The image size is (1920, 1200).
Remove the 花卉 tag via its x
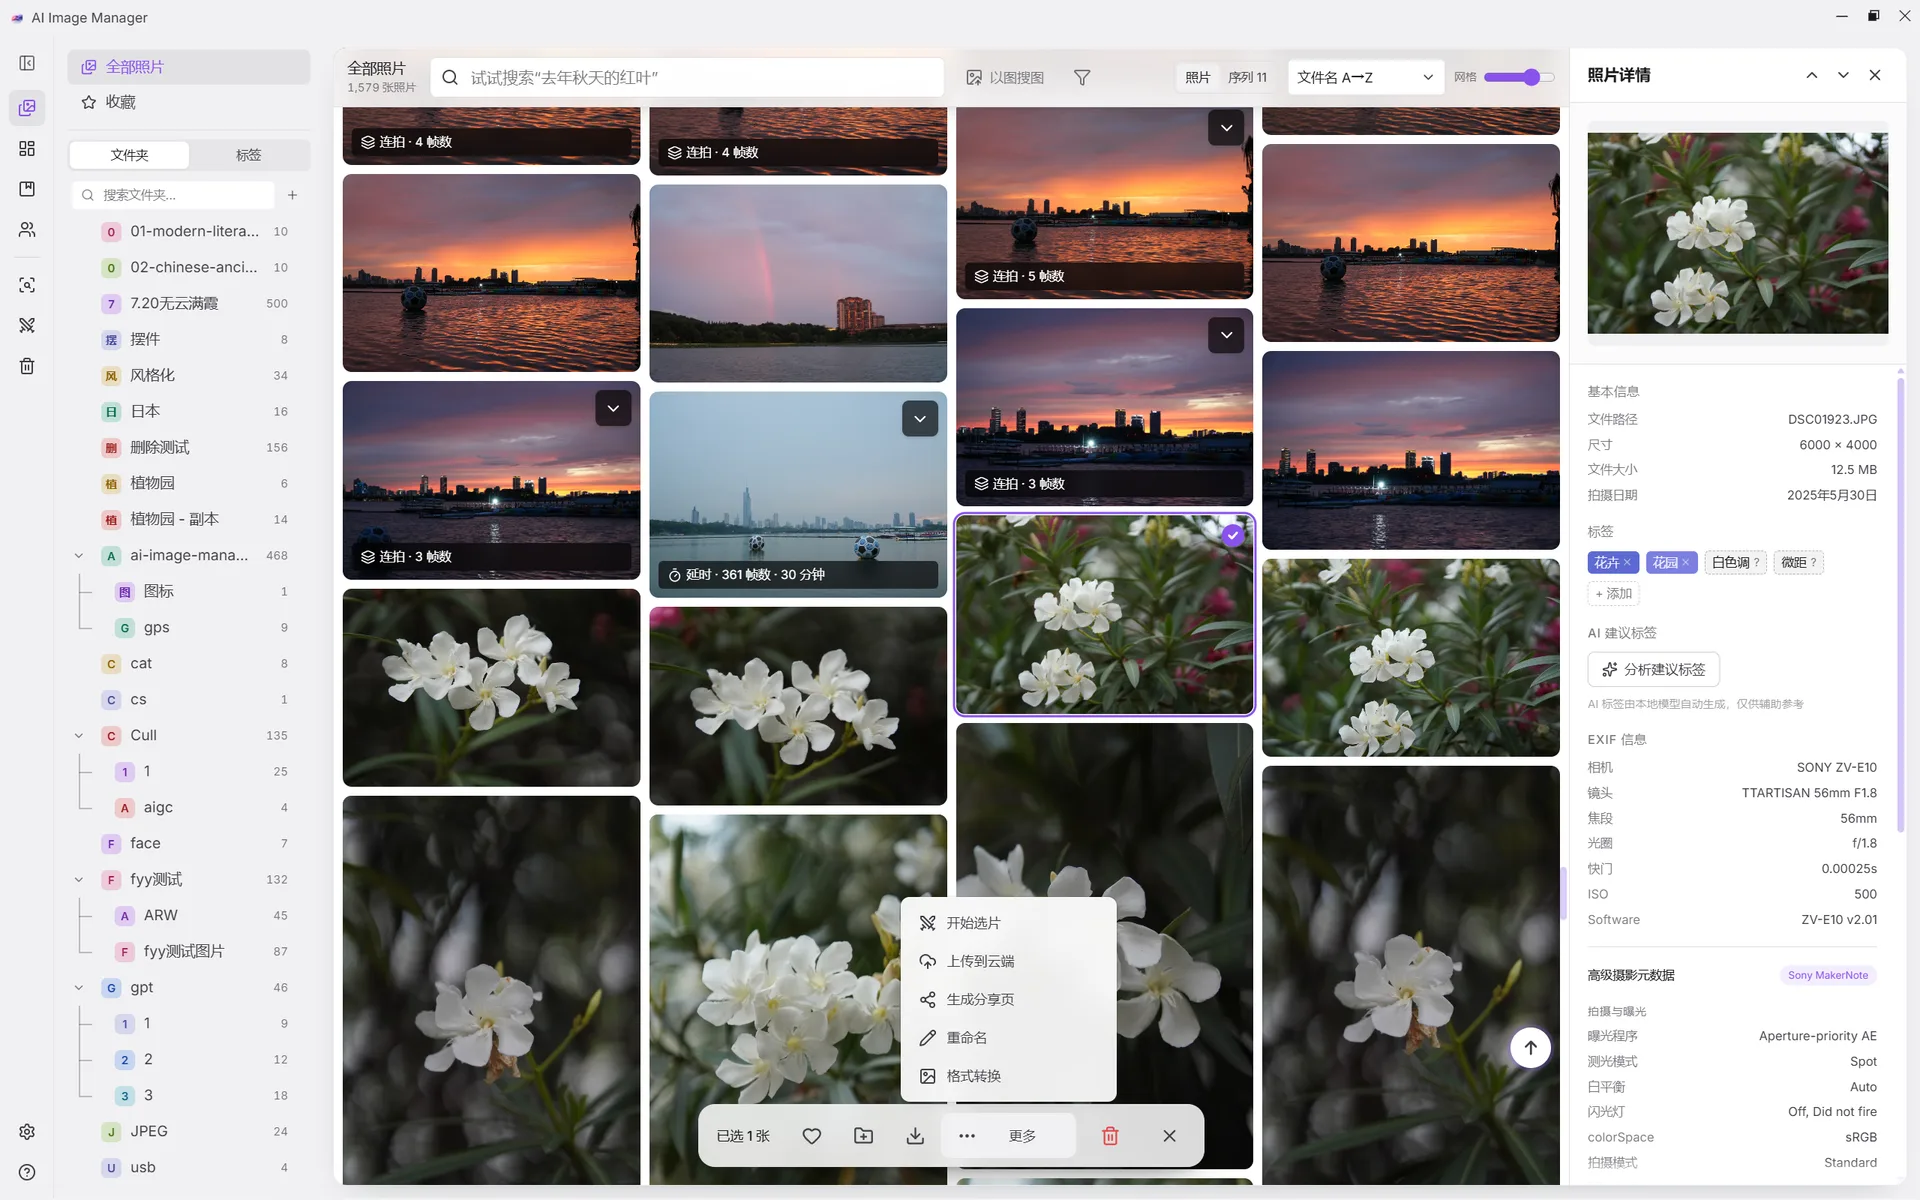tap(1627, 562)
